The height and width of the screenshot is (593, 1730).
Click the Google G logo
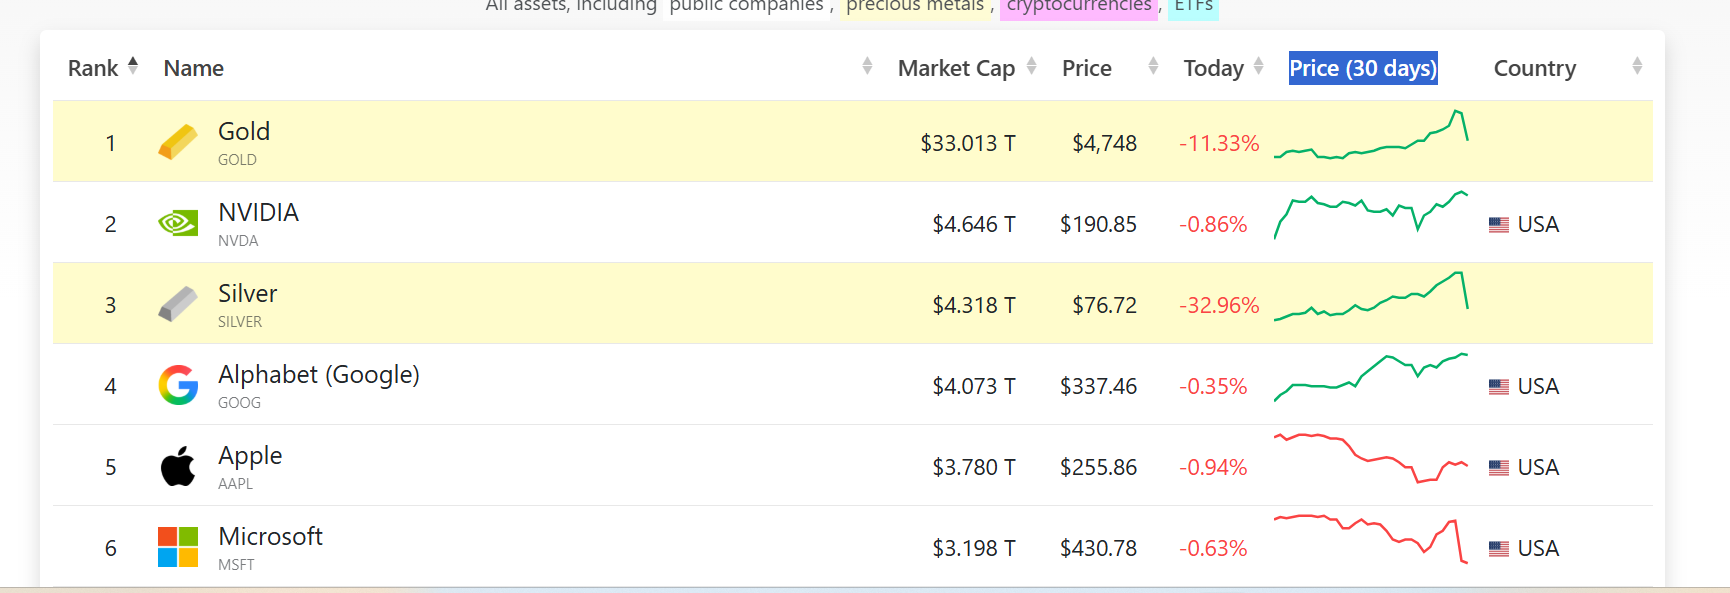coord(178,385)
